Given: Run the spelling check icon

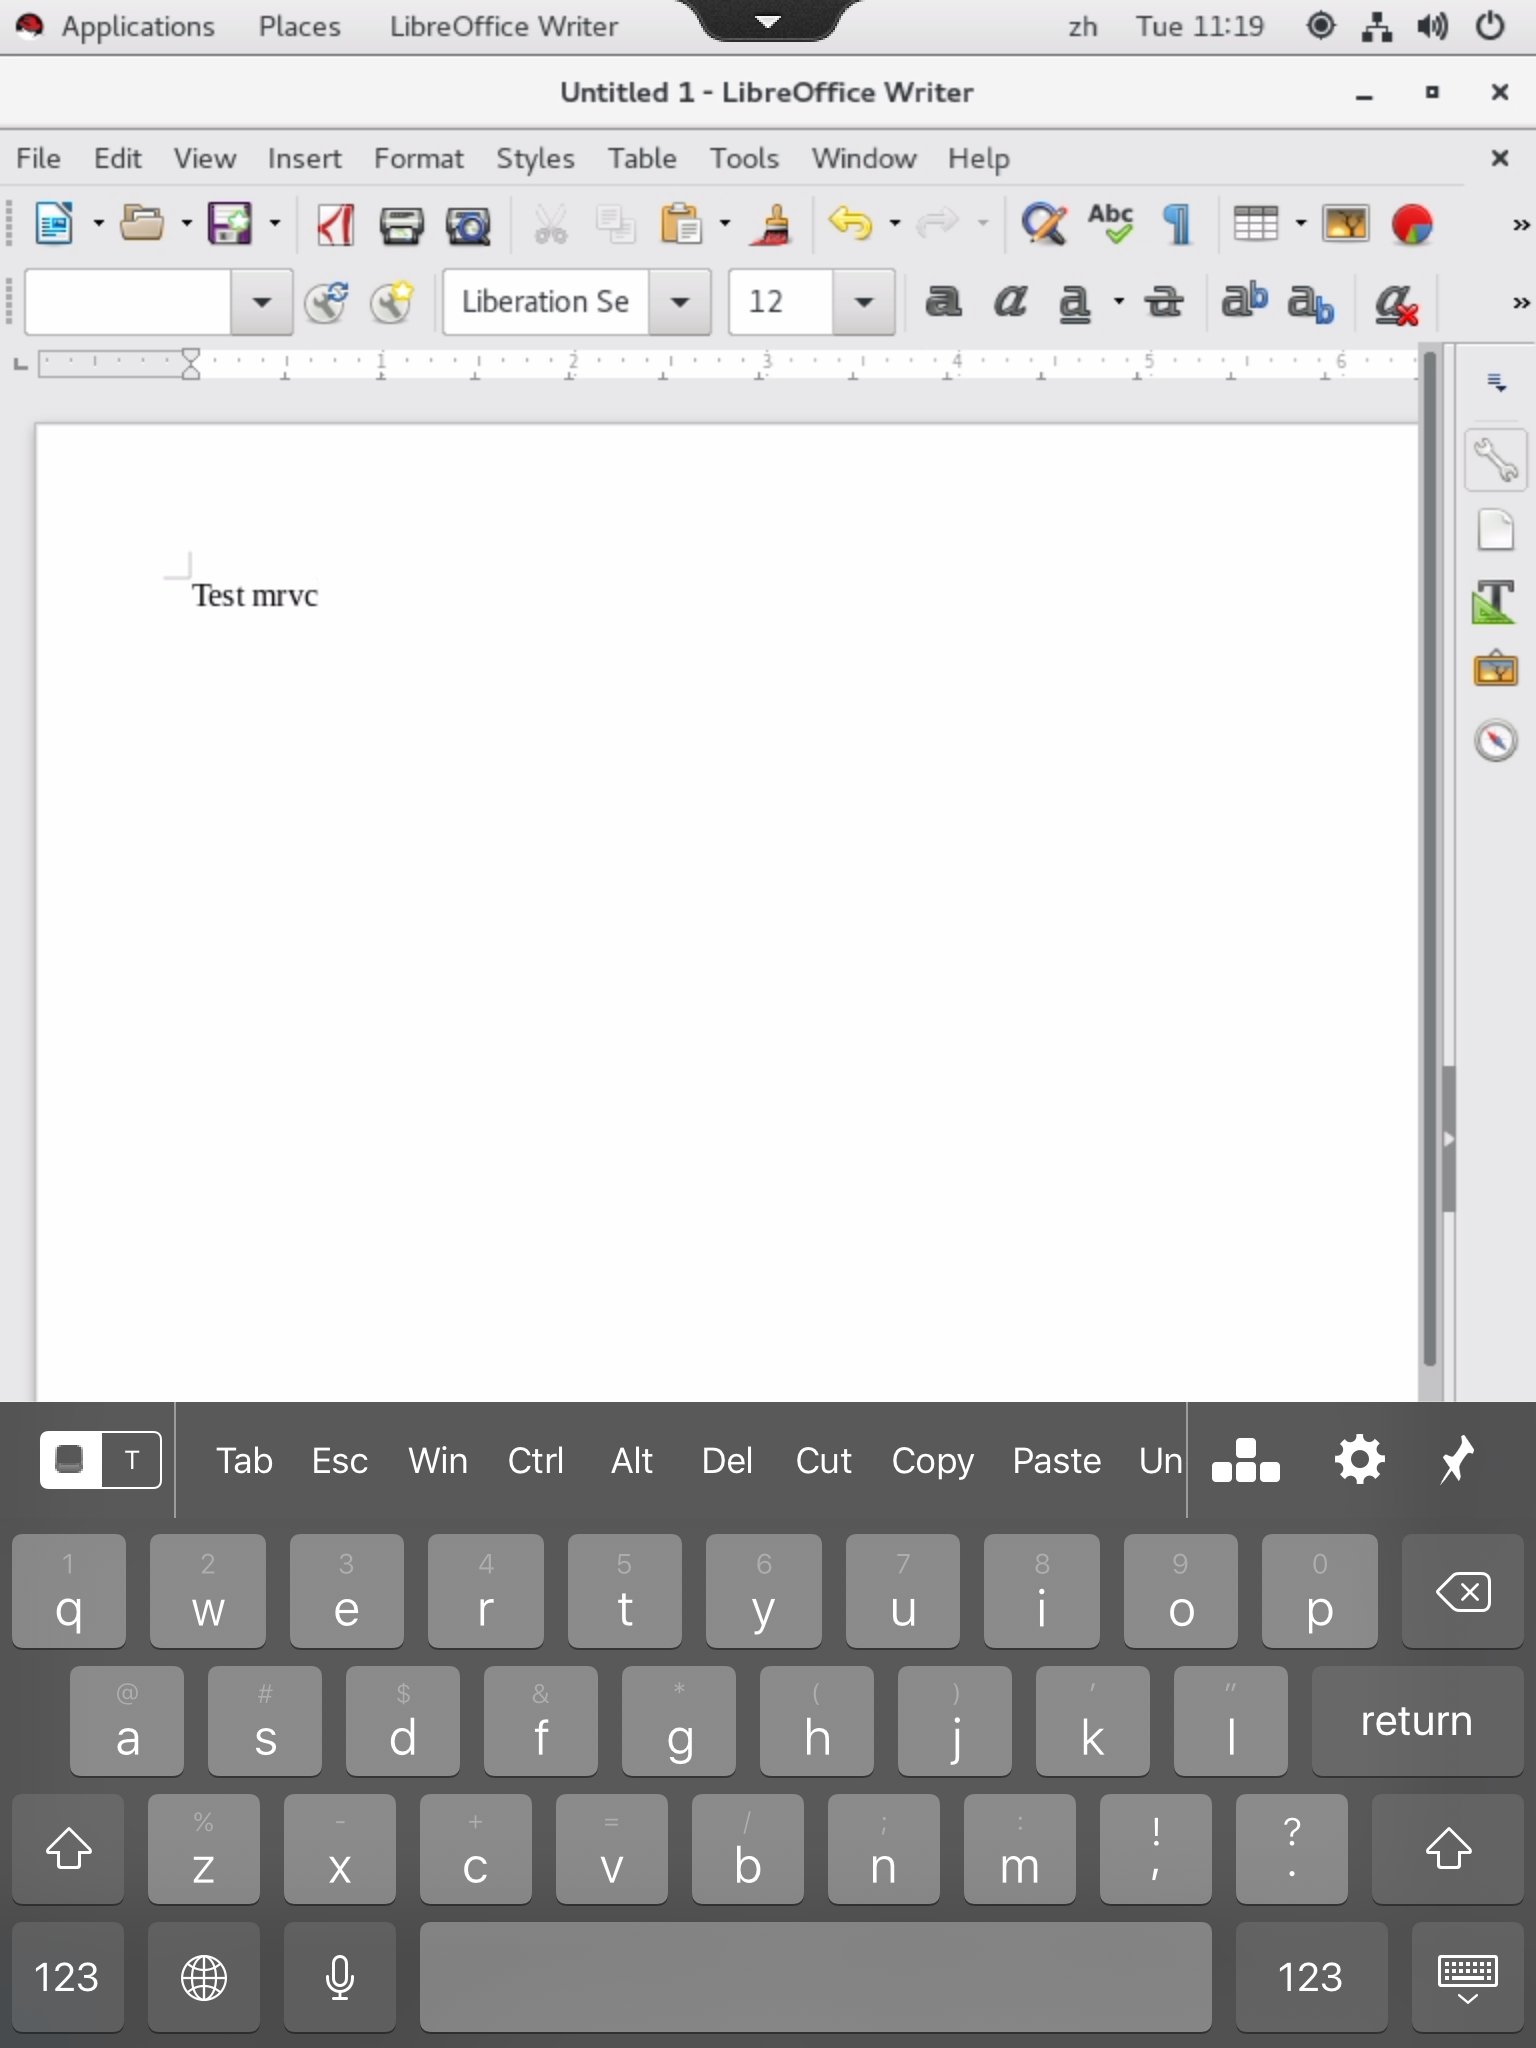Looking at the screenshot, I should 1110,224.
